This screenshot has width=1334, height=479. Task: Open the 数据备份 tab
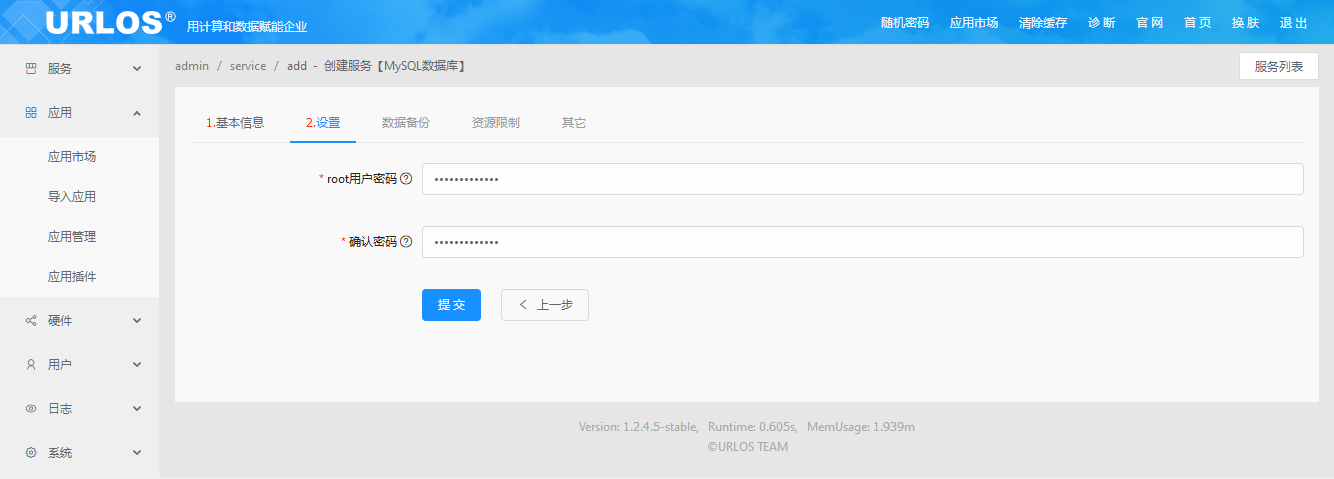405,123
